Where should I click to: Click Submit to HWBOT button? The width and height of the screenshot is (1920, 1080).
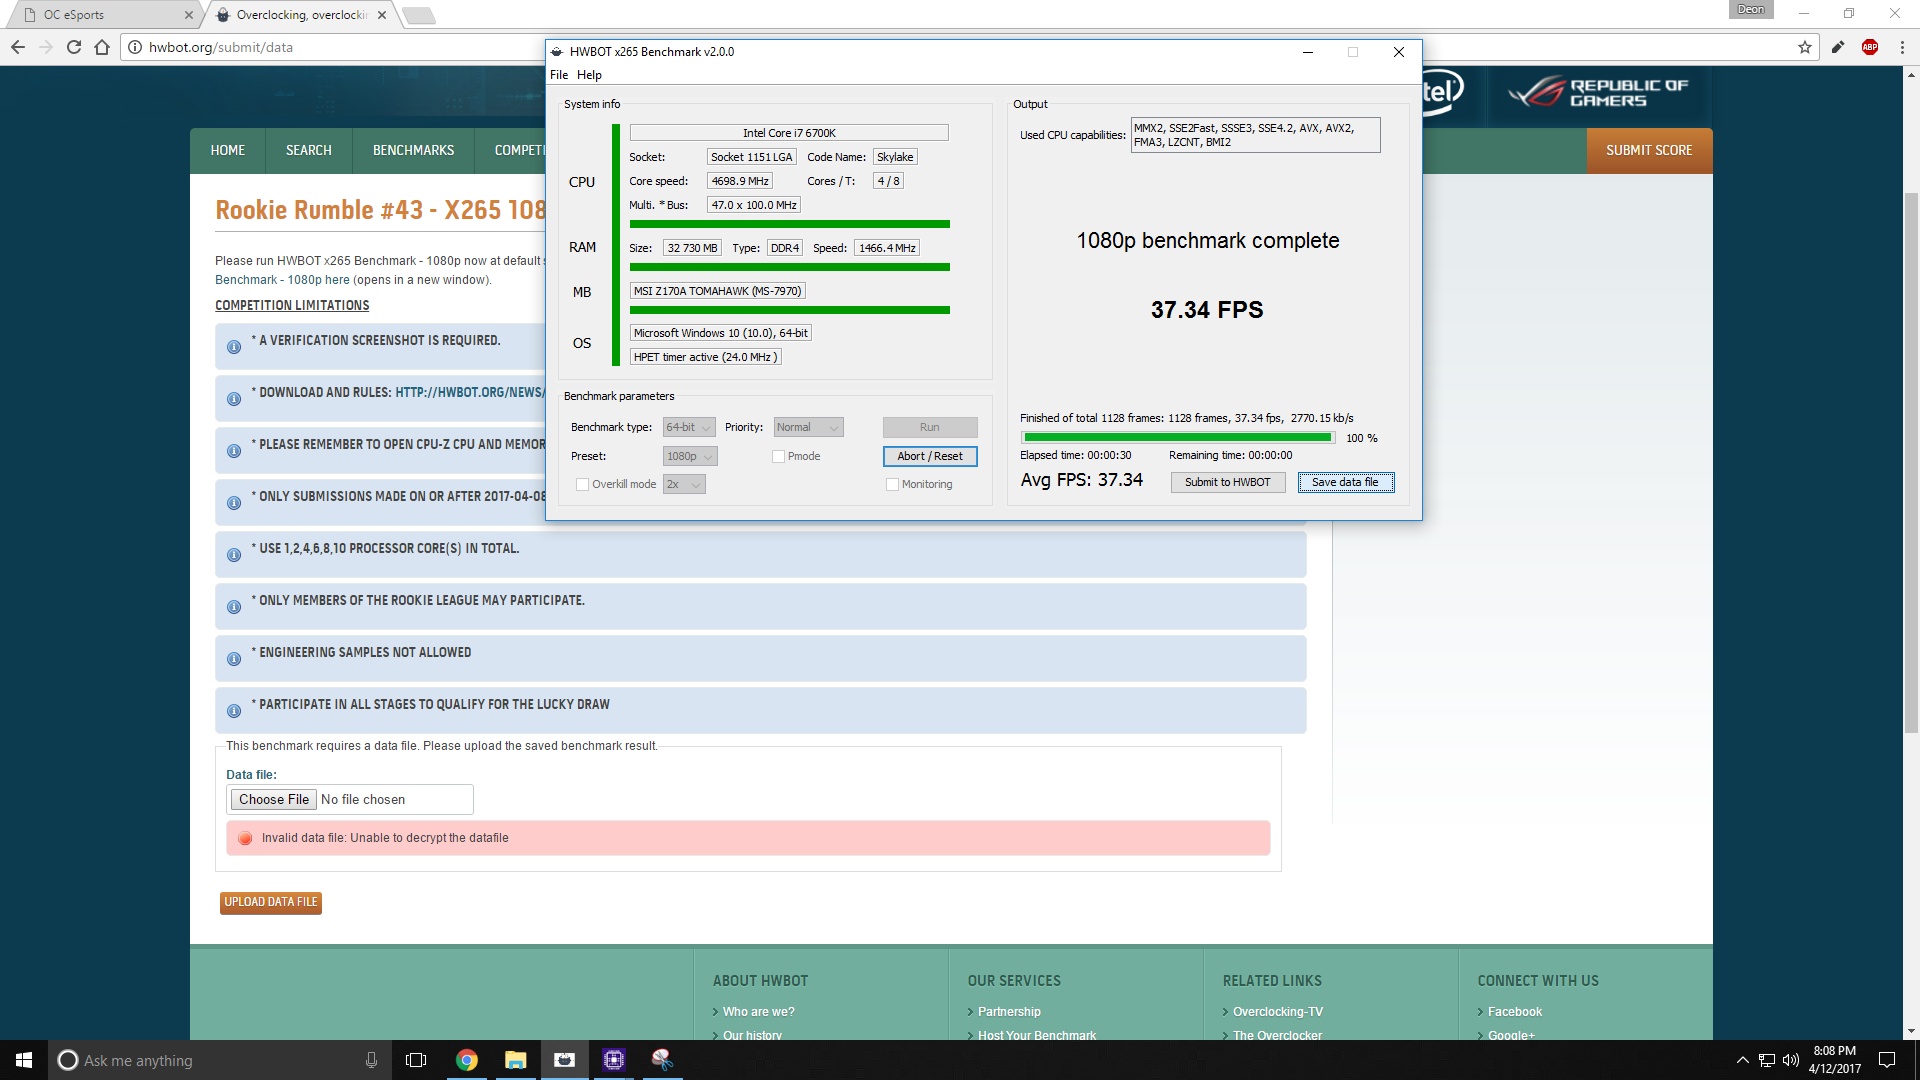(x=1228, y=482)
